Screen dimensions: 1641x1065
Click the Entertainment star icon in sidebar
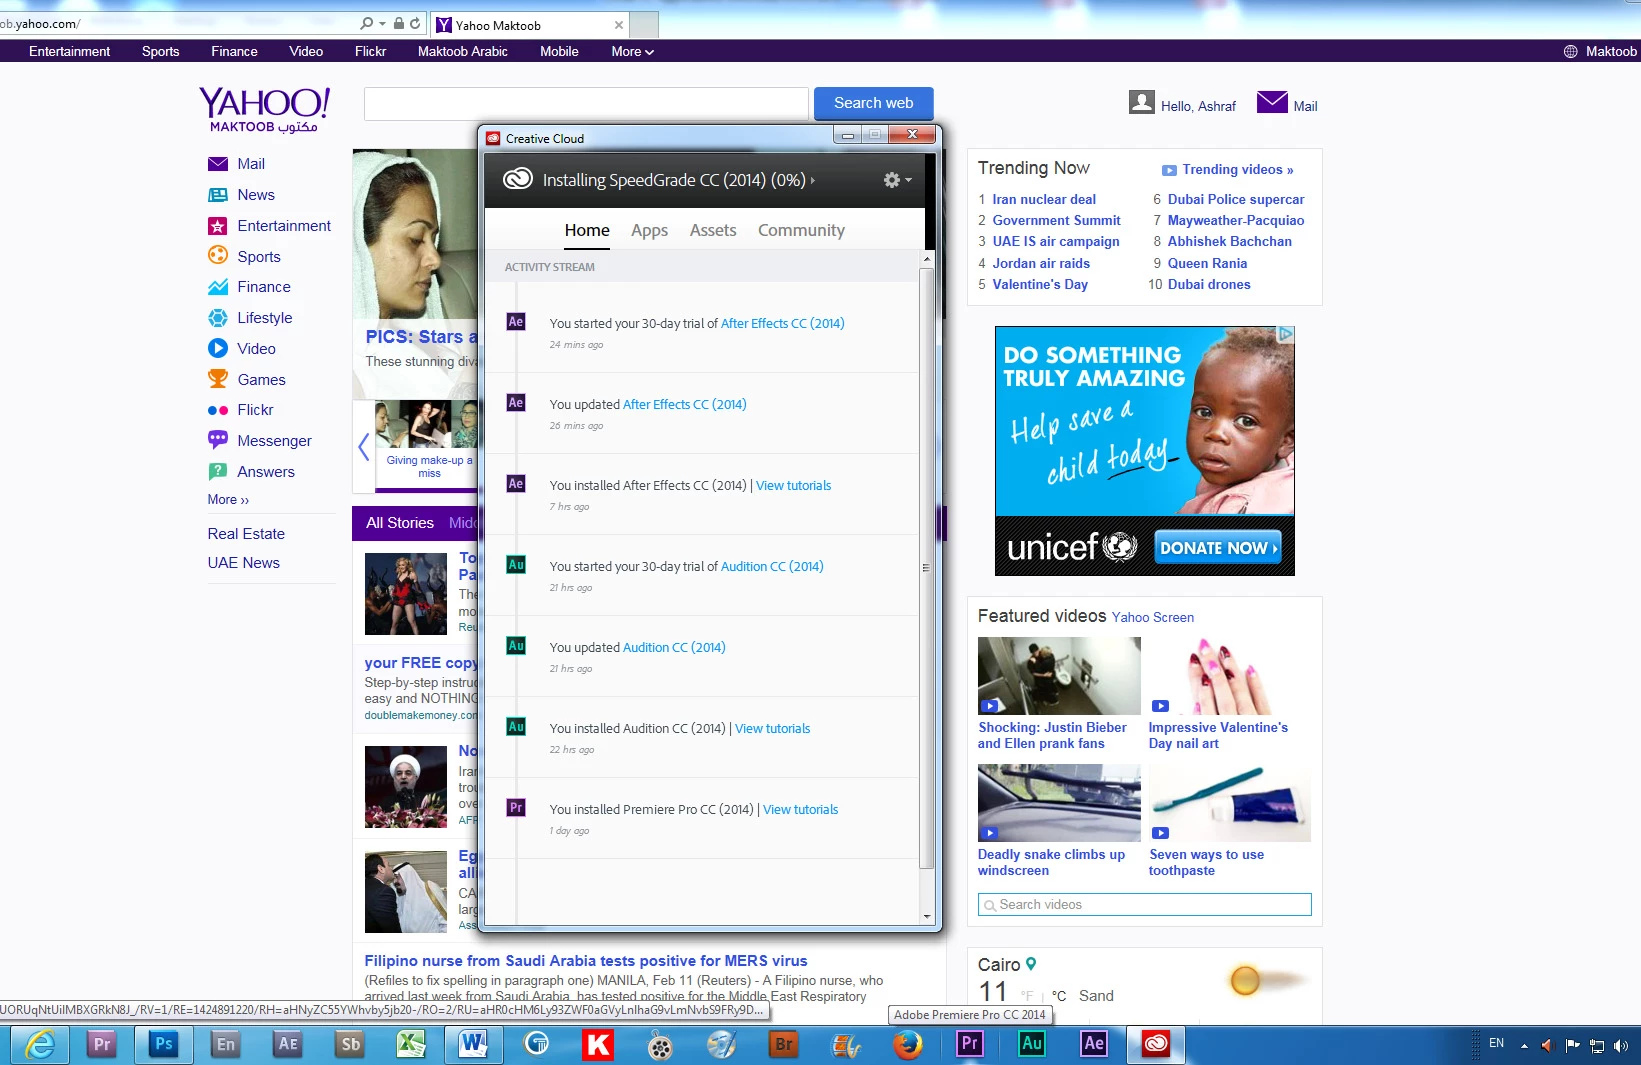pyautogui.click(x=218, y=226)
